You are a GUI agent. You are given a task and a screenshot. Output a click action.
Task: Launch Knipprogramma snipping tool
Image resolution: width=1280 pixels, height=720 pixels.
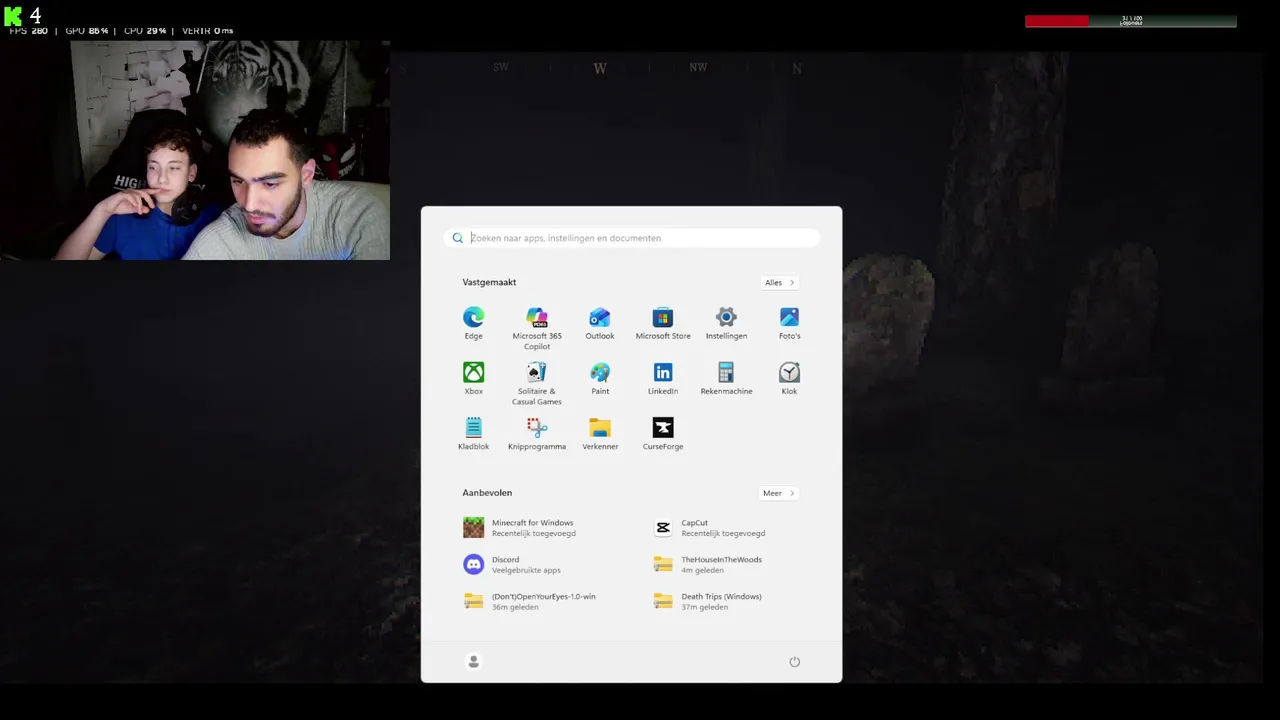[537, 433]
